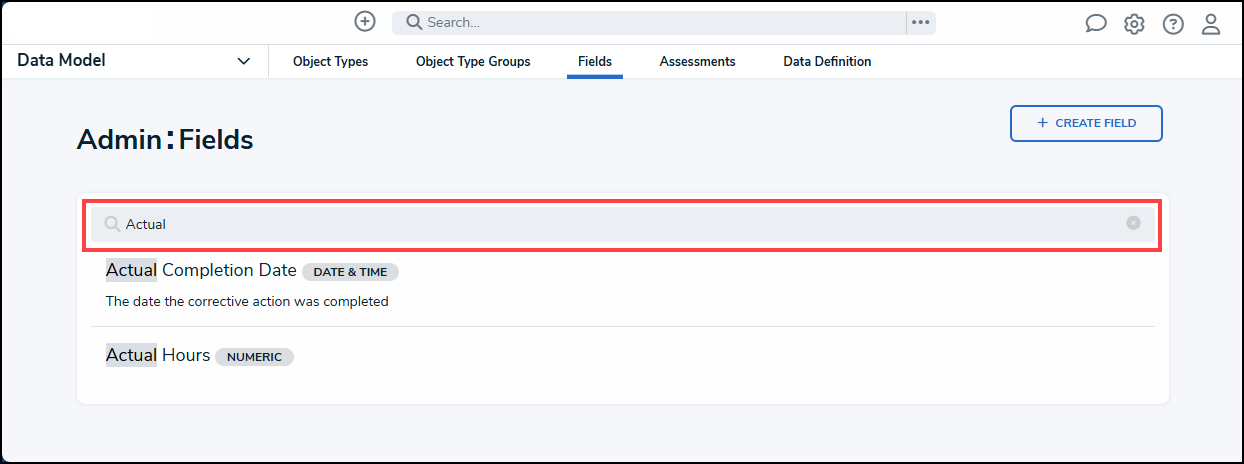
Task: Click the Admin: Fields page heading
Action: click(165, 140)
